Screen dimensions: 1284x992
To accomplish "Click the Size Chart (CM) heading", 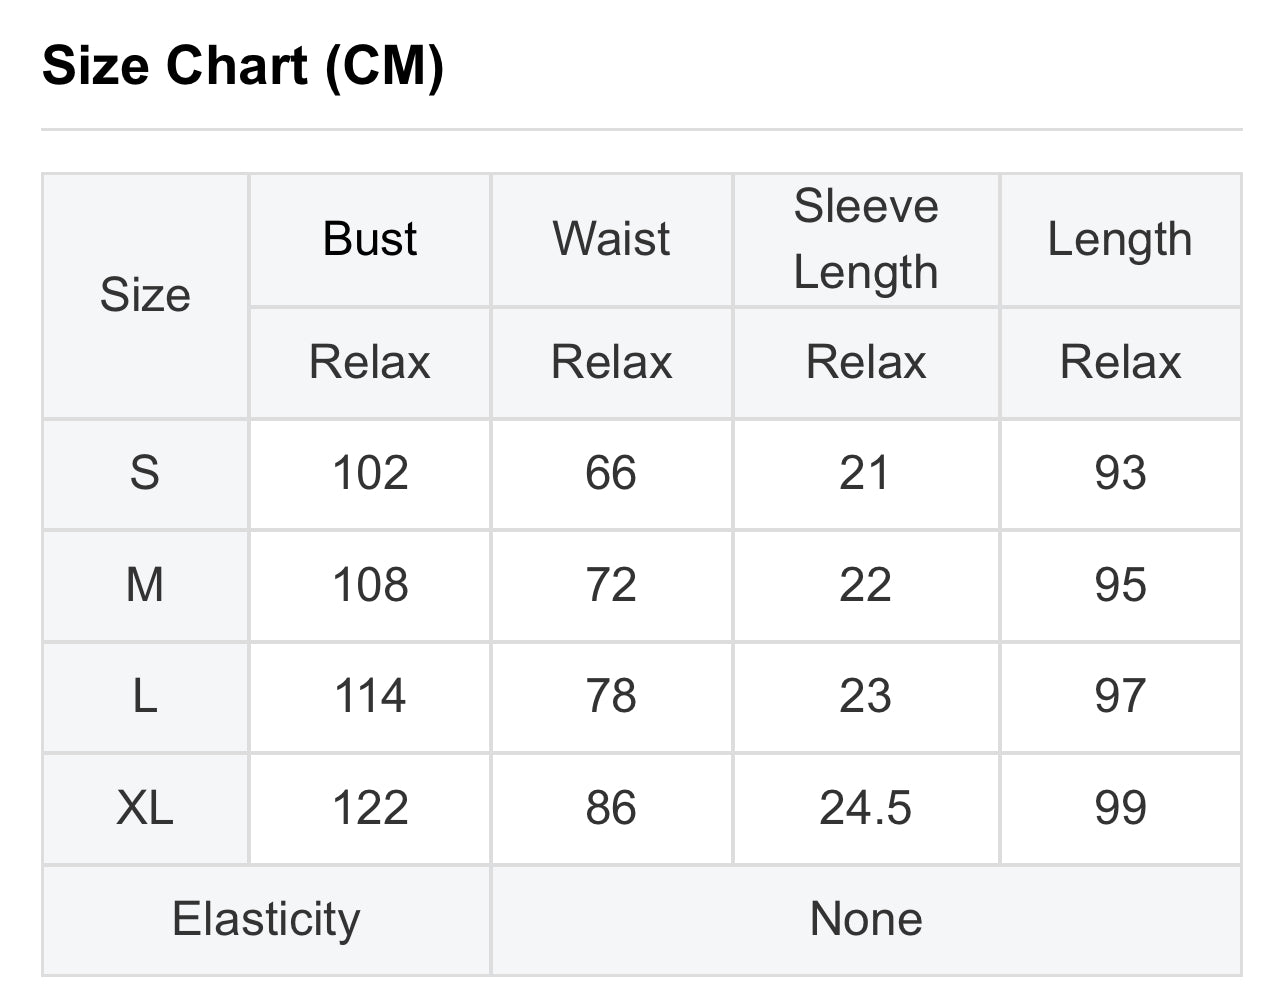I will 243,67.
